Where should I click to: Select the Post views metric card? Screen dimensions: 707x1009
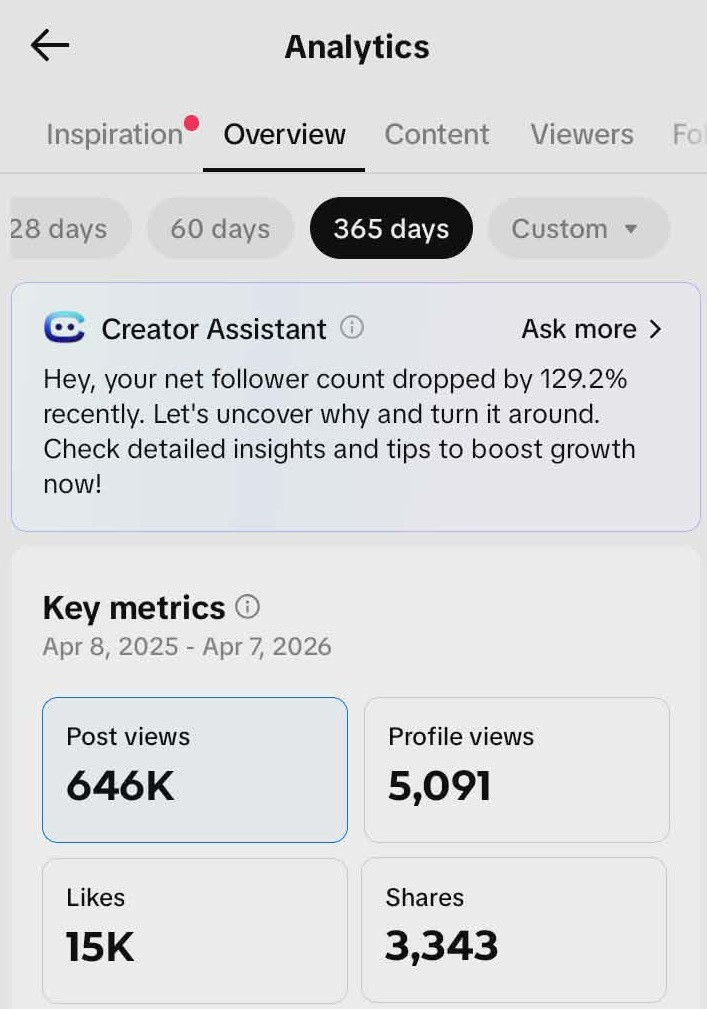pyautogui.click(x=195, y=769)
